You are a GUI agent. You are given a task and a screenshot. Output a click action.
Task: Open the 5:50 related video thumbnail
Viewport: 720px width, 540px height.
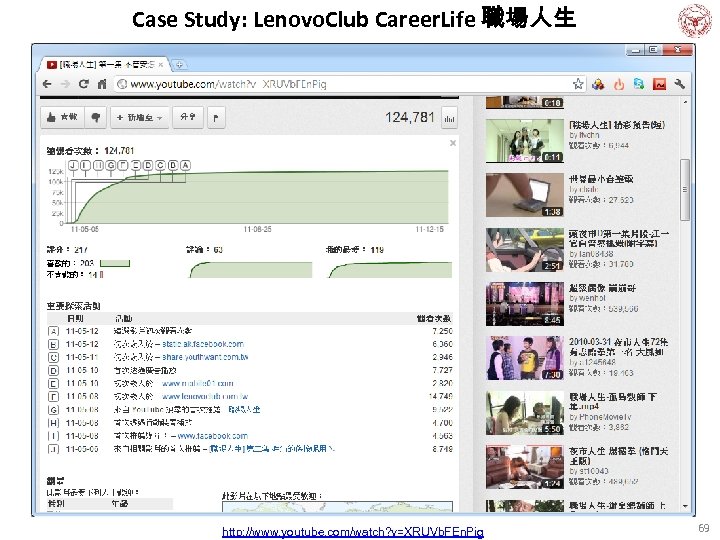pos(525,413)
